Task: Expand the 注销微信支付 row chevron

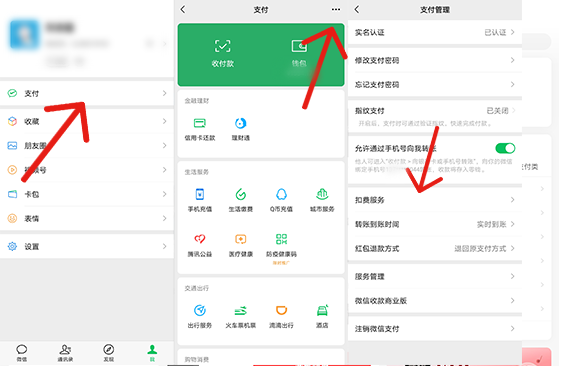Action: (513, 328)
